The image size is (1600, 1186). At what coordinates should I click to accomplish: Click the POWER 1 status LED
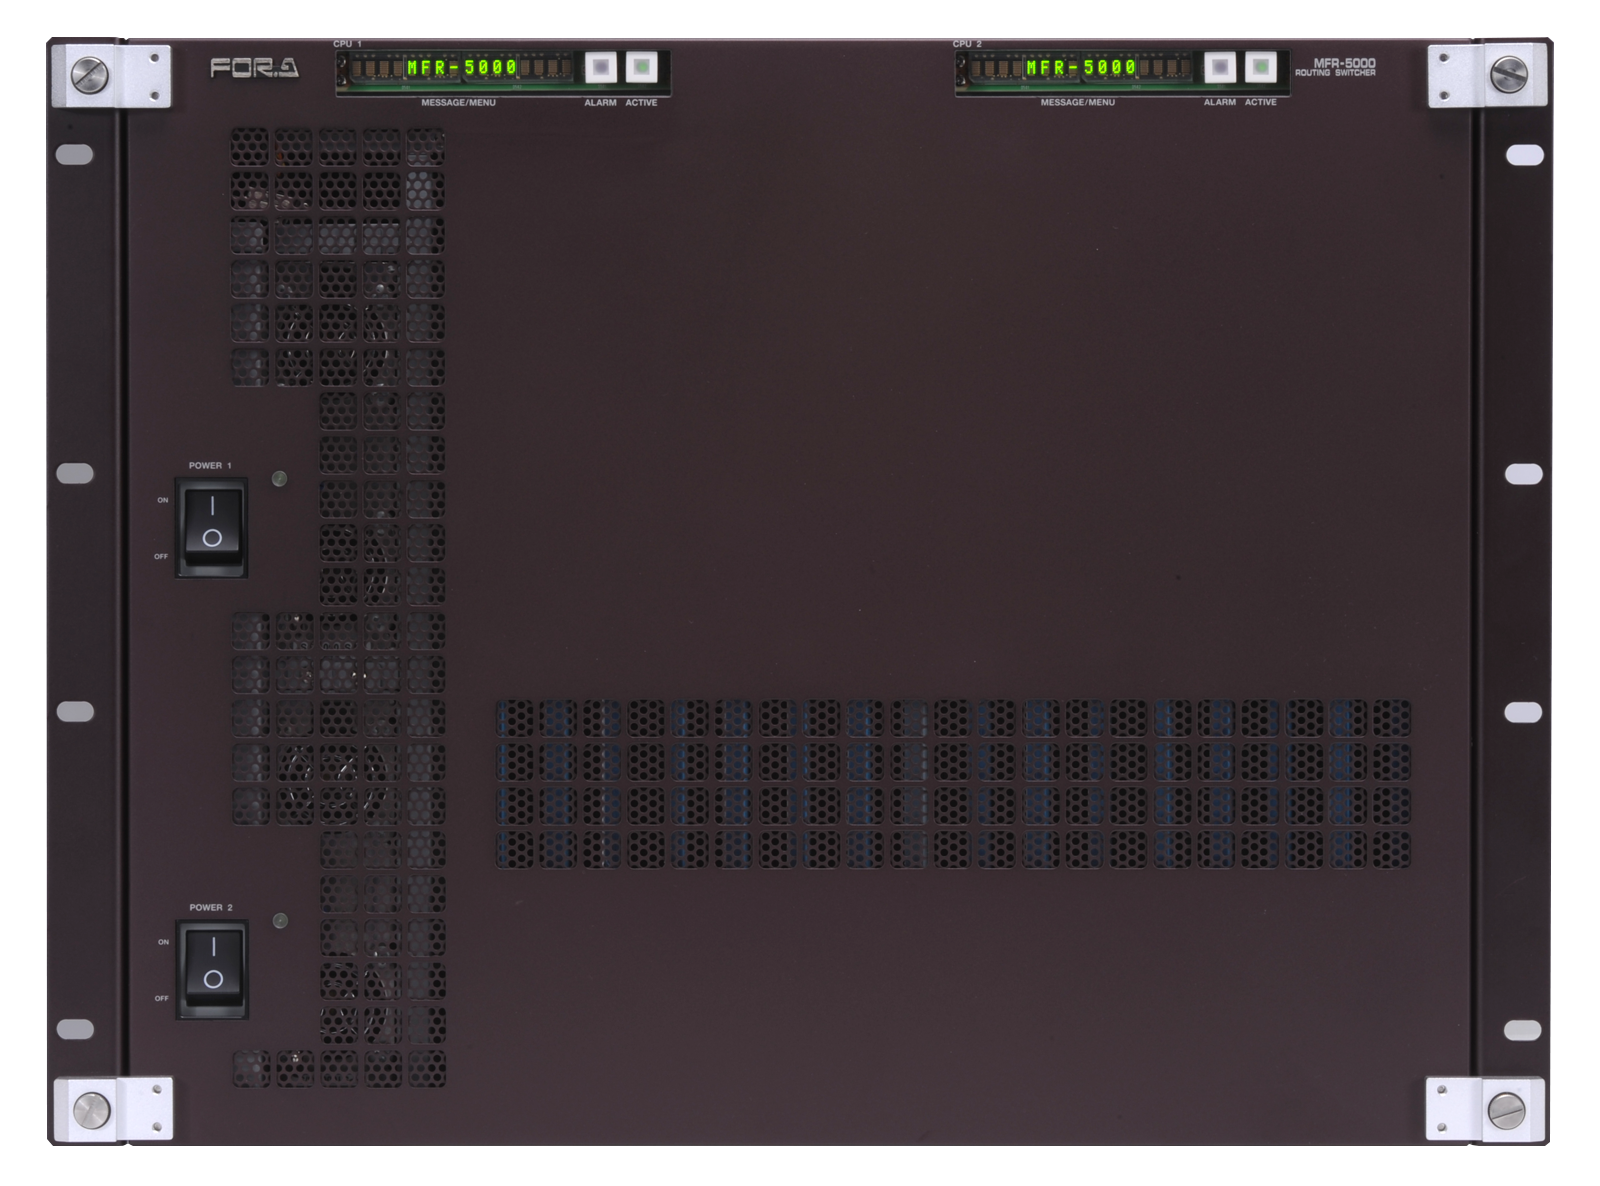tap(280, 479)
